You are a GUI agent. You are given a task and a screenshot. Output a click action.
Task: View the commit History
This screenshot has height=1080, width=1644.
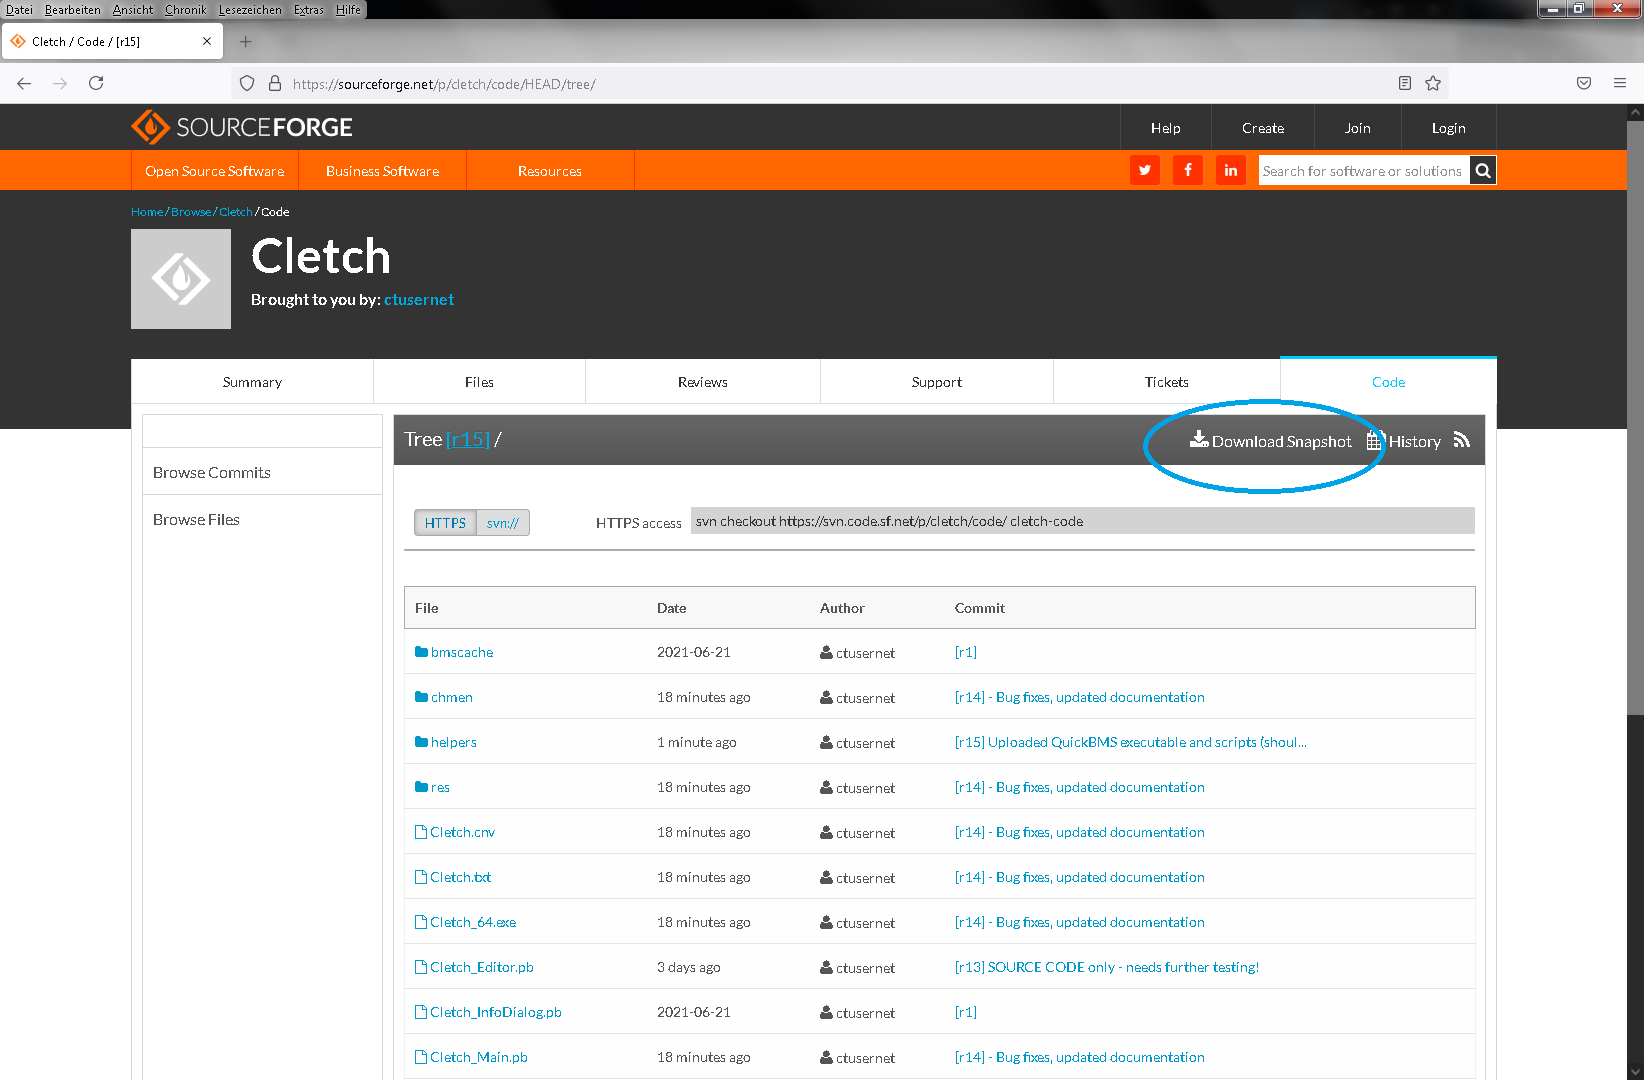tap(1404, 441)
